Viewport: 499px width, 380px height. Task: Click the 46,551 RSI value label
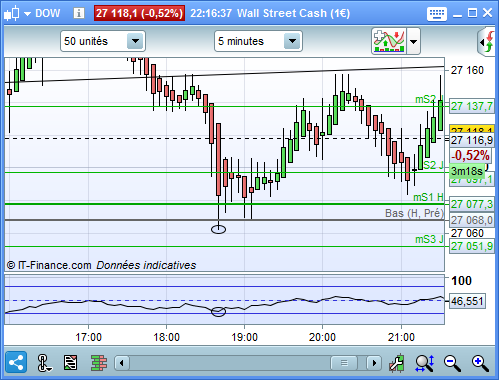[x=467, y=301]
